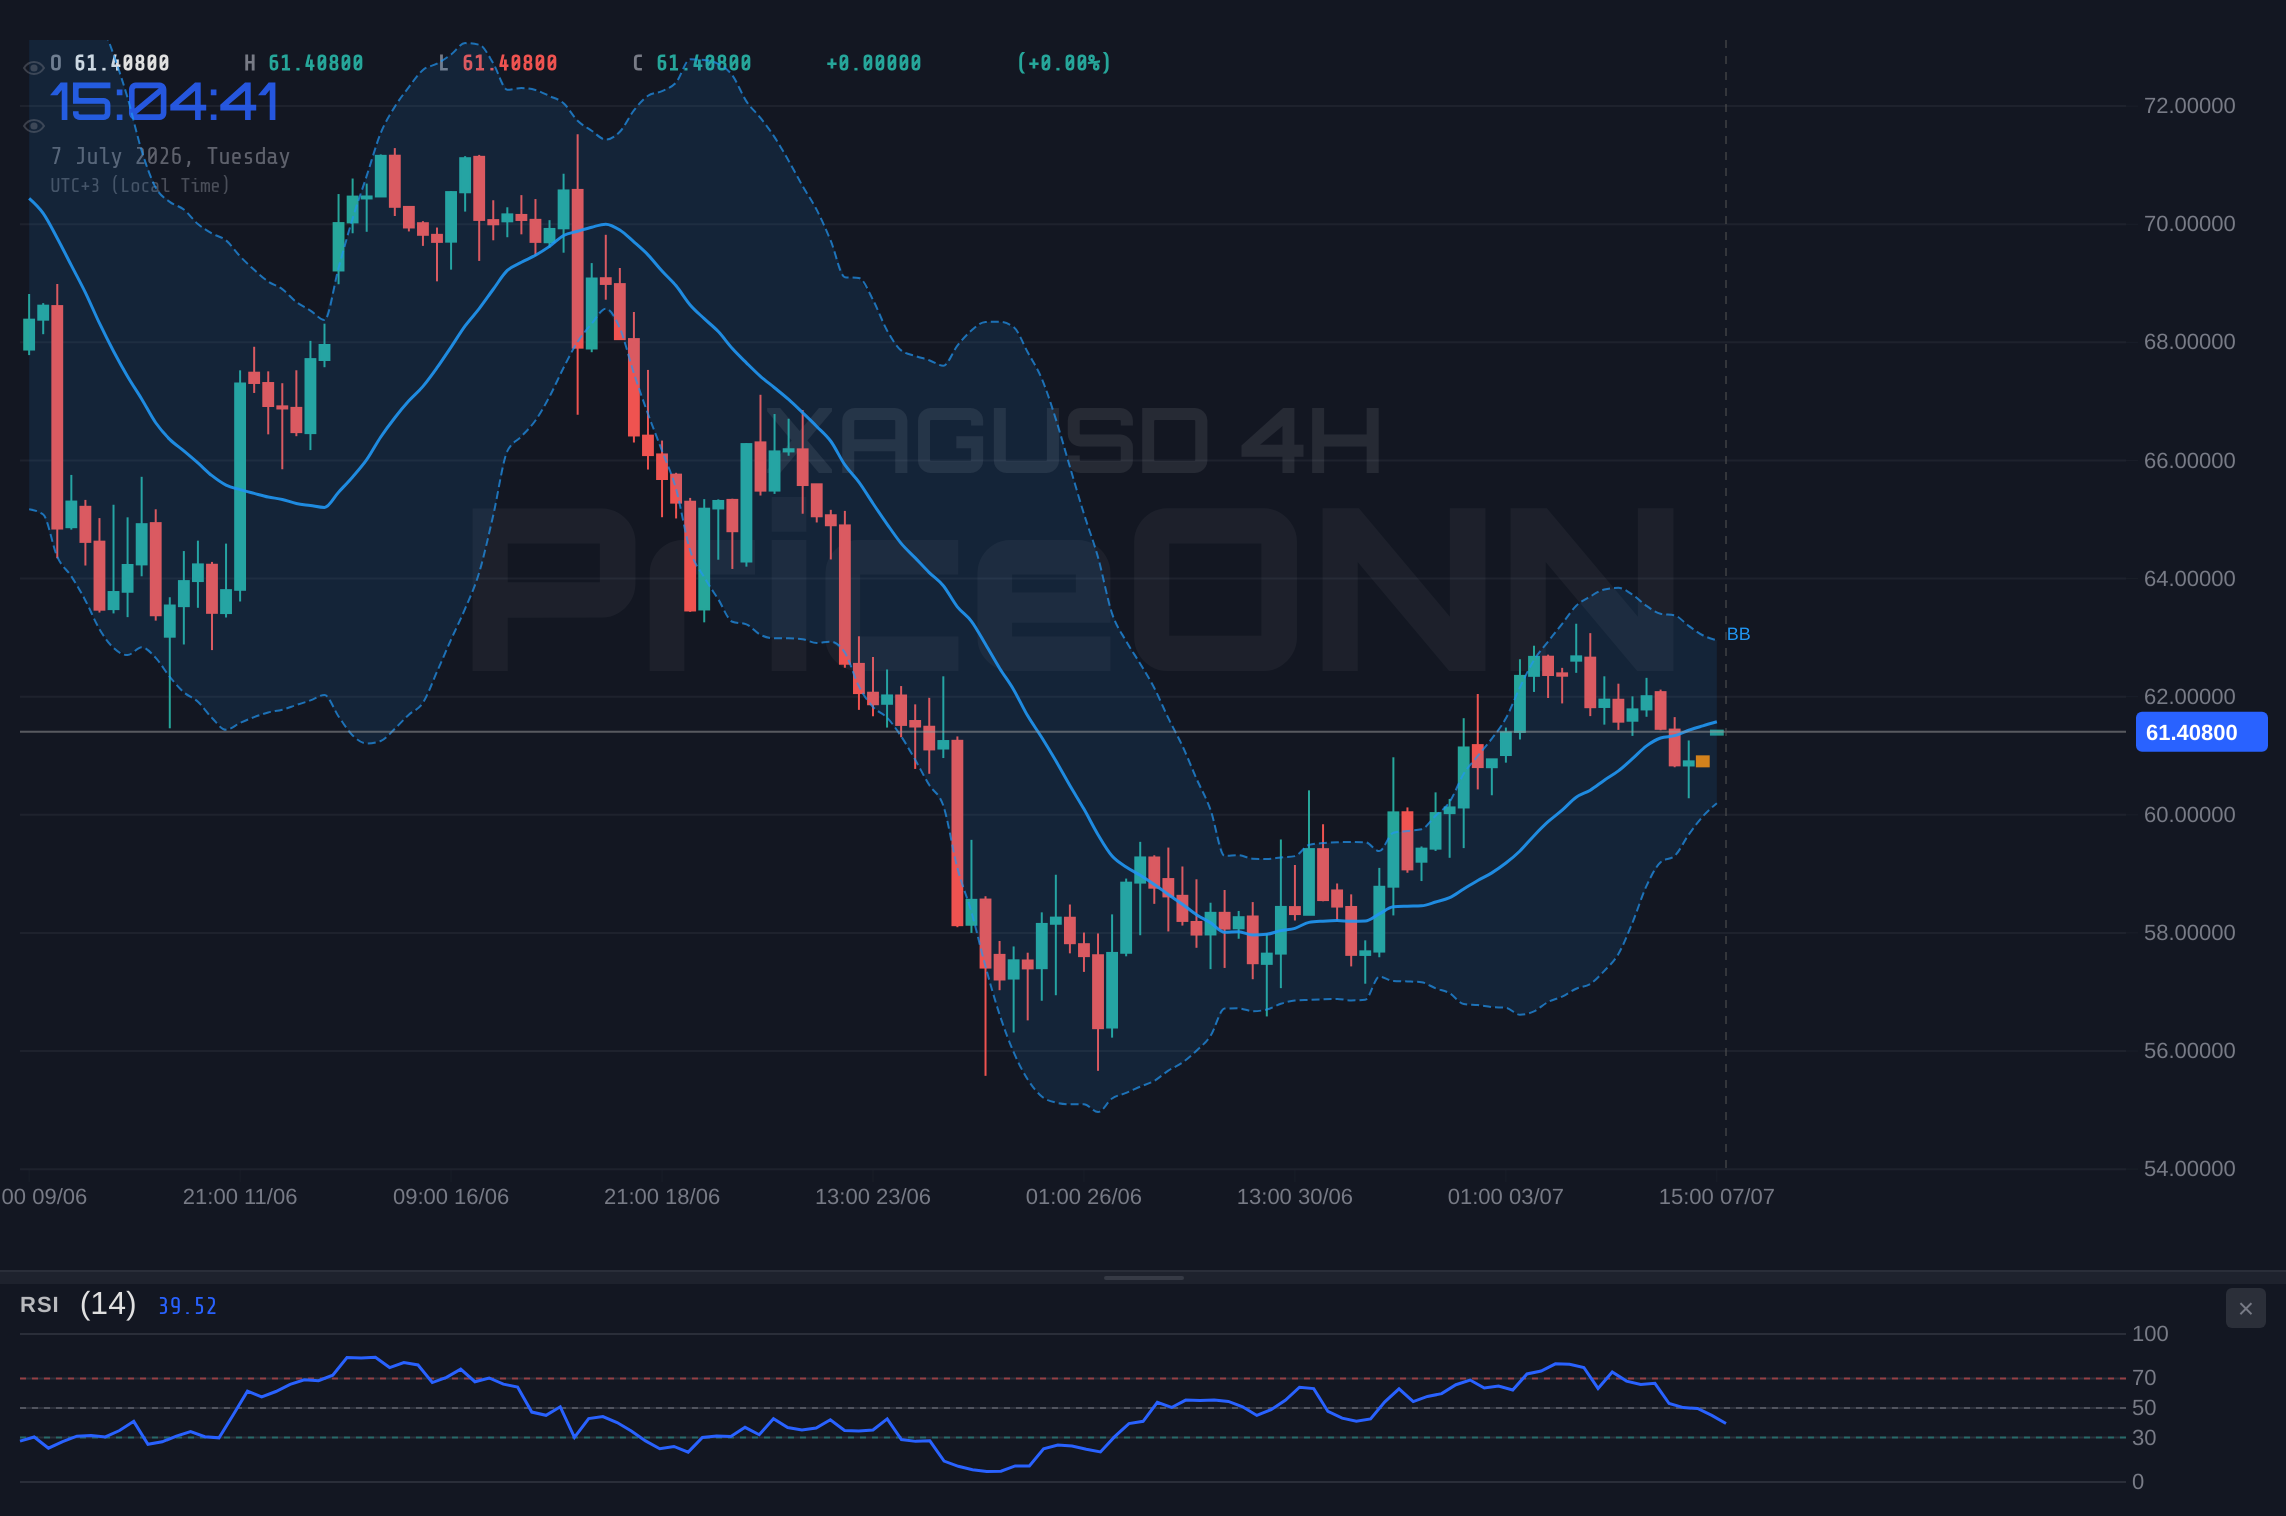The height and width of the screenshot is (1516, 2286).
Task: Click the 15:04:41 clock display
Action: tap(164, 103)
